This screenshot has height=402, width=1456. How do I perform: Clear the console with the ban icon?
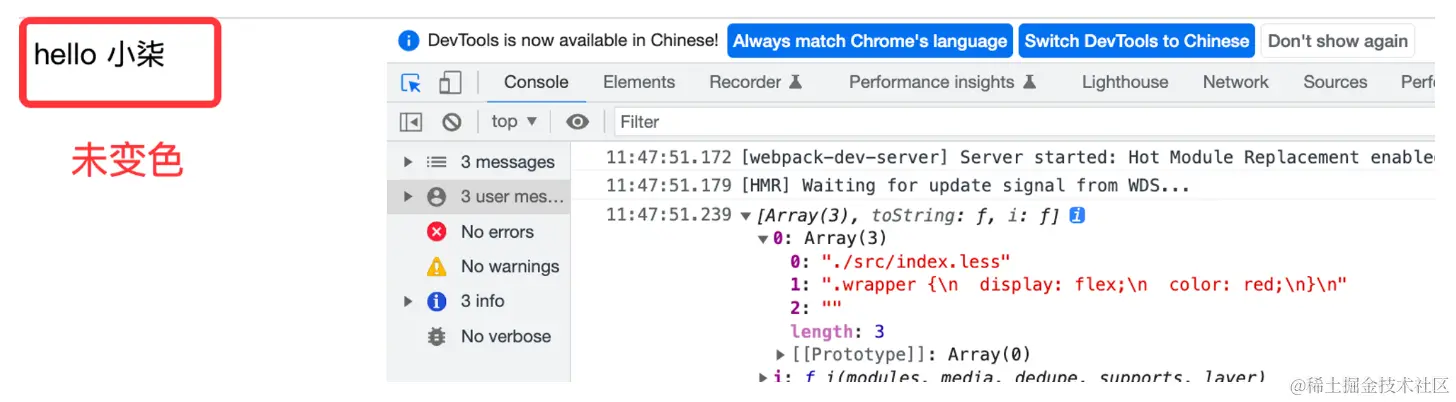point(452,122)
